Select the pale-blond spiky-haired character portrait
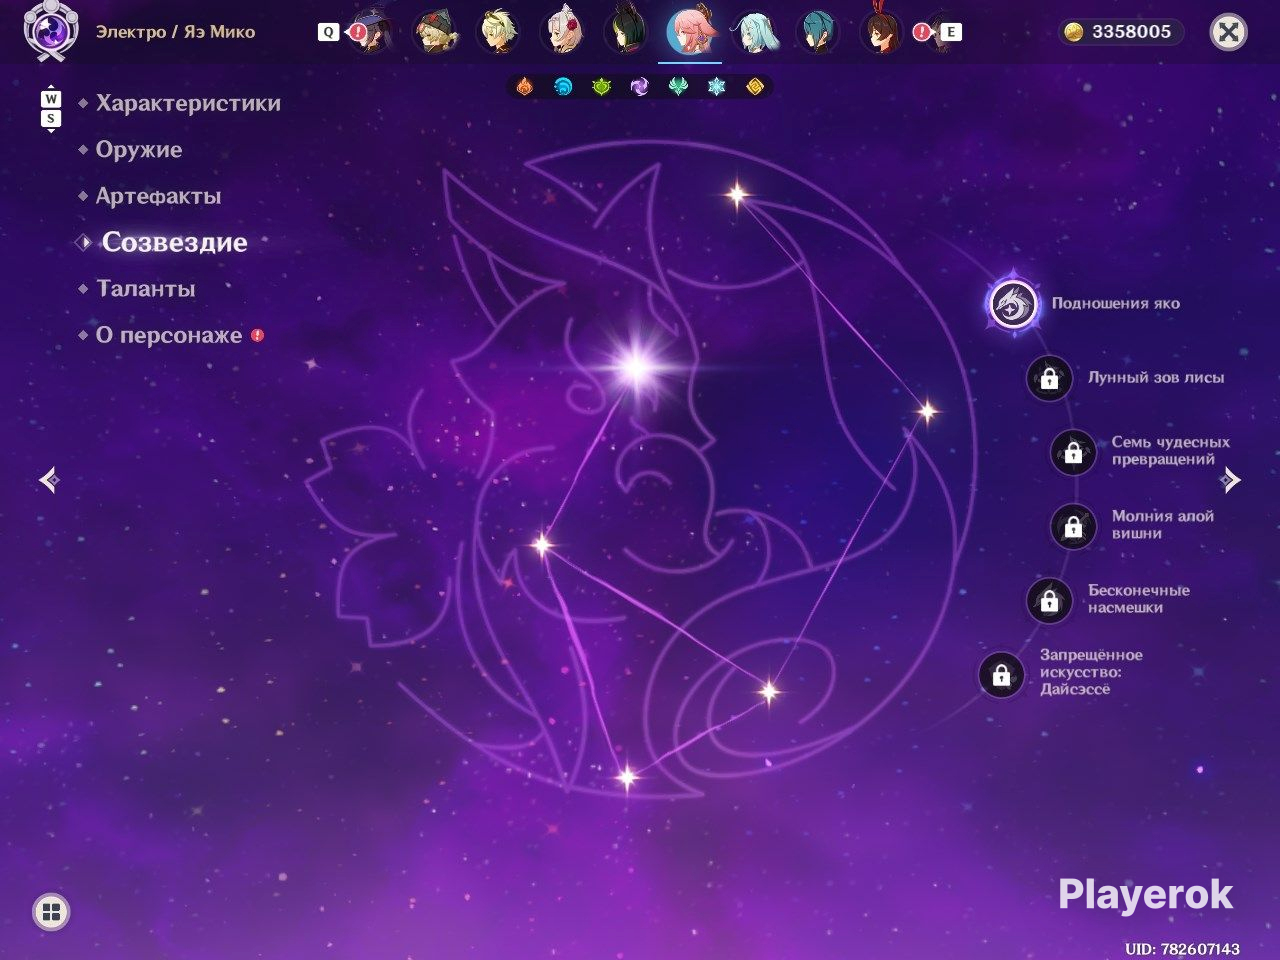Image resolution: width=1280 pixels, height=960 pixels. click(x=497, y=33)
